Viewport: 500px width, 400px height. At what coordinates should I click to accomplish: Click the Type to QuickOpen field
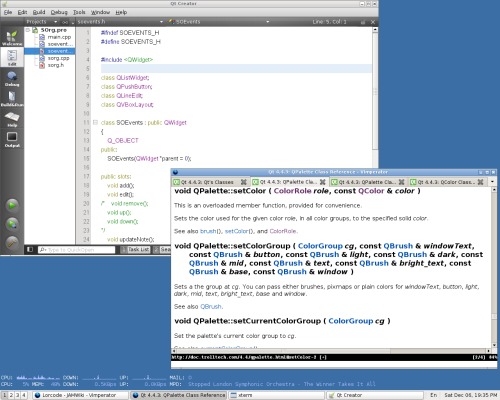pos(76,250)
